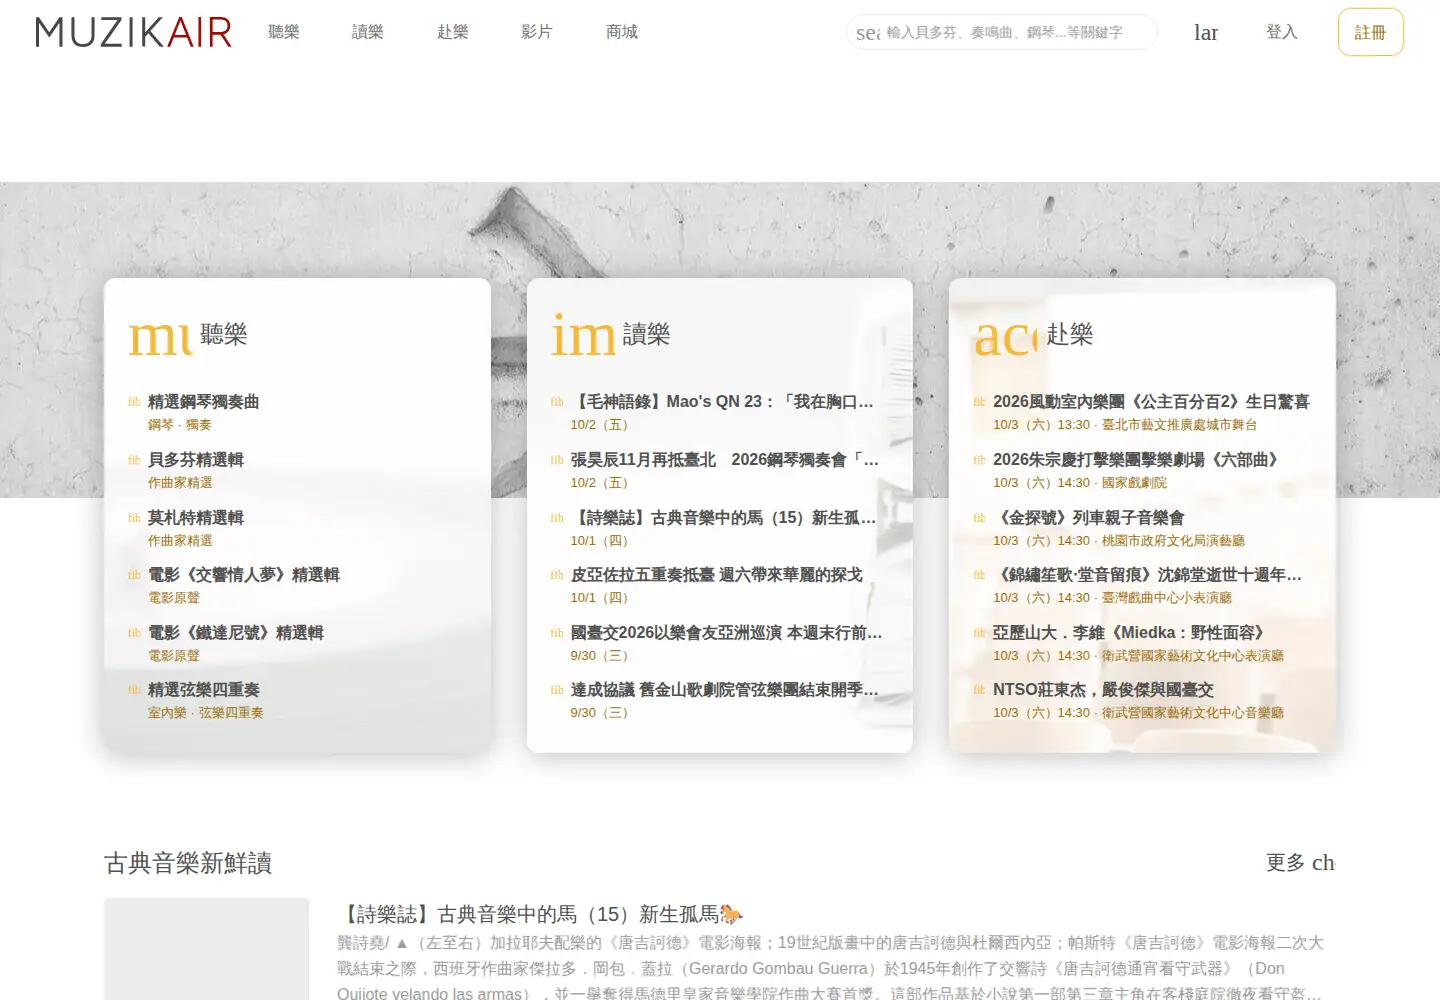Open article 張昊辰11月再抵臺北

tap(724, 460)
